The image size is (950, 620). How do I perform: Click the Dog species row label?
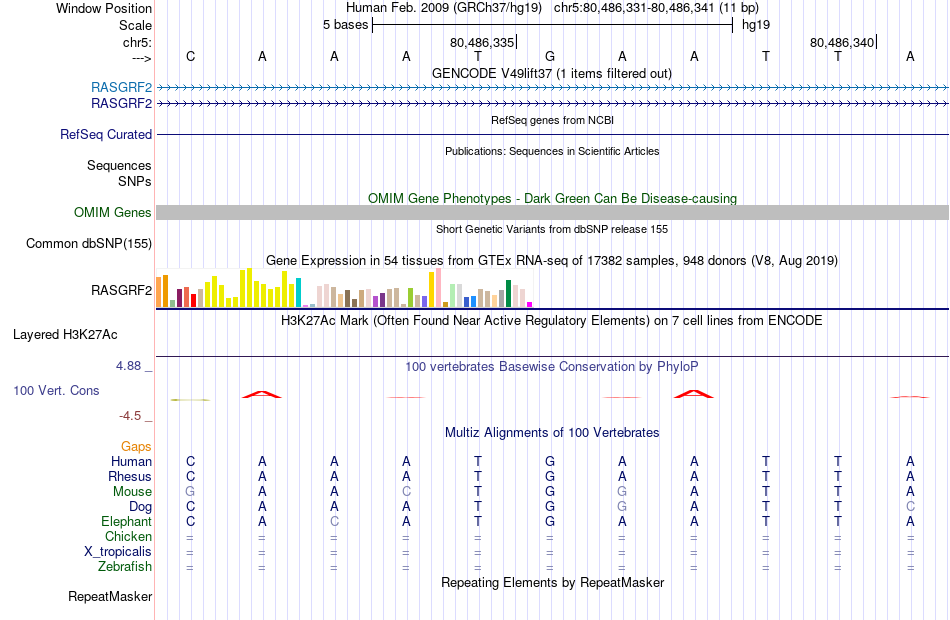click(x=141, y=507)
